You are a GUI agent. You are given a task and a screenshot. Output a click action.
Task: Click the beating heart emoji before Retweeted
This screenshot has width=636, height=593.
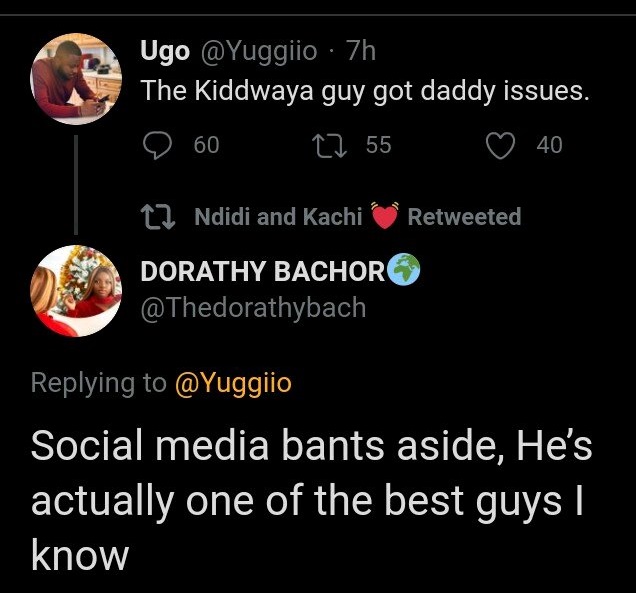(385, 216)
